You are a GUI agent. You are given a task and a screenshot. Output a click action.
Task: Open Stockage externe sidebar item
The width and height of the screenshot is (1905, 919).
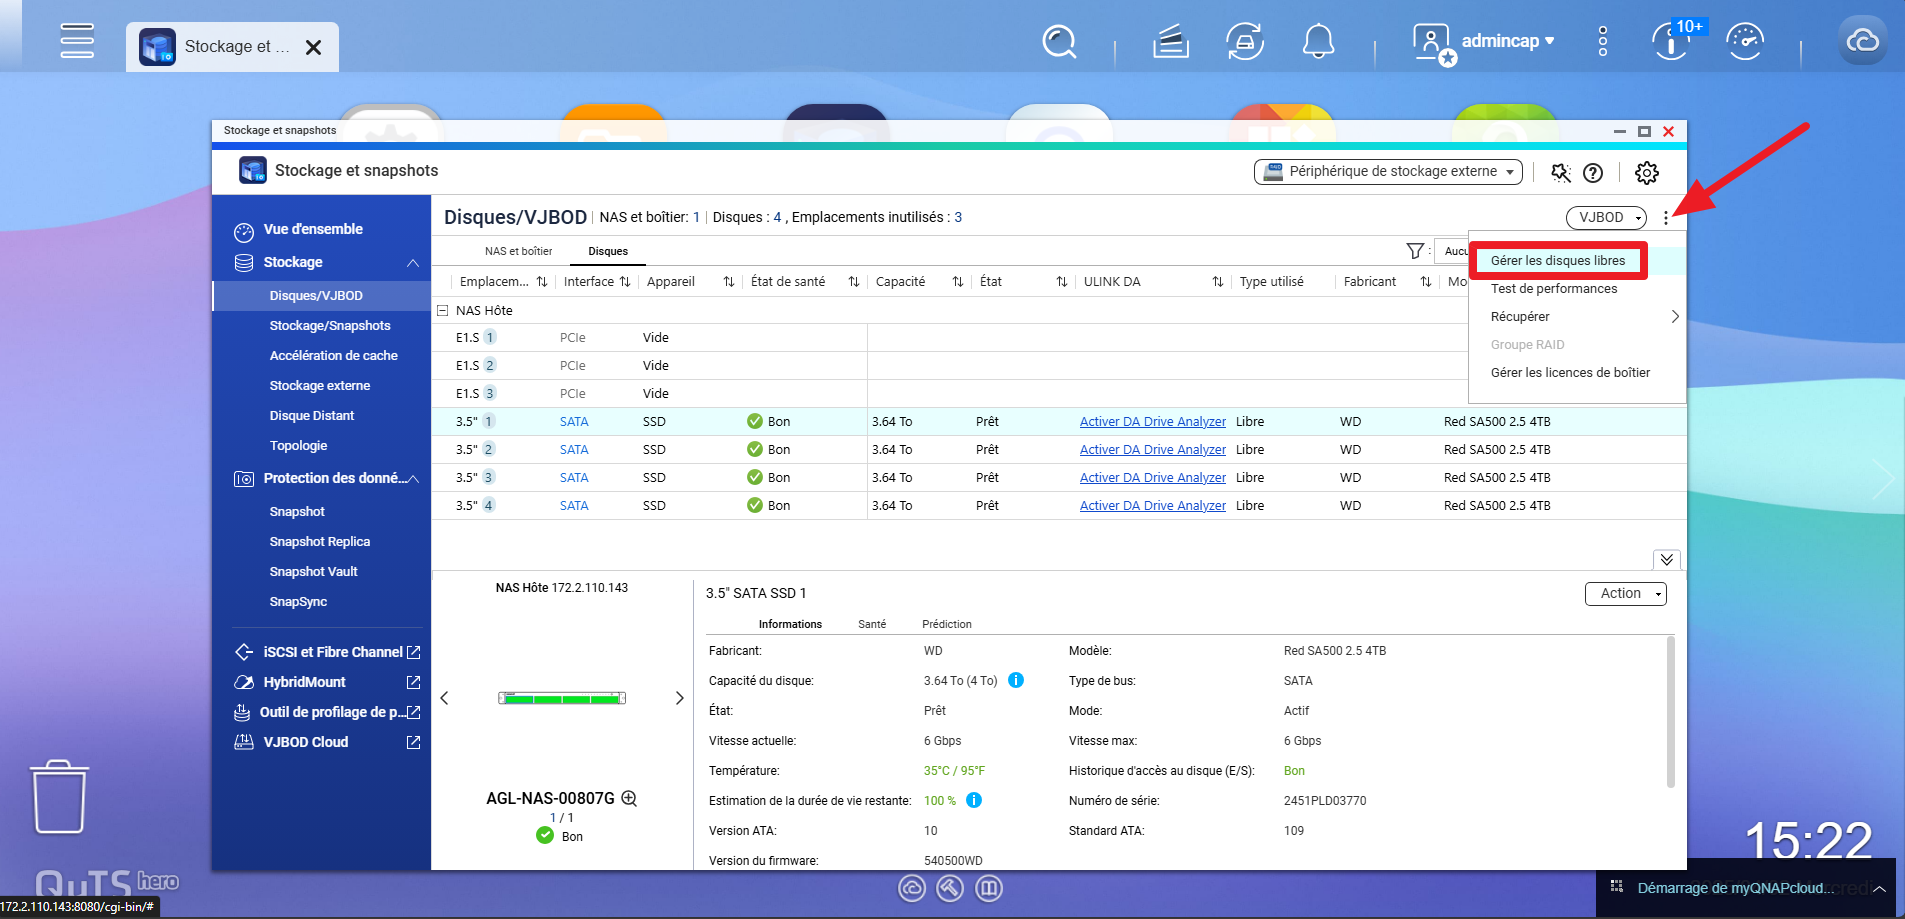pyautogui.click(x=320, y=386)
